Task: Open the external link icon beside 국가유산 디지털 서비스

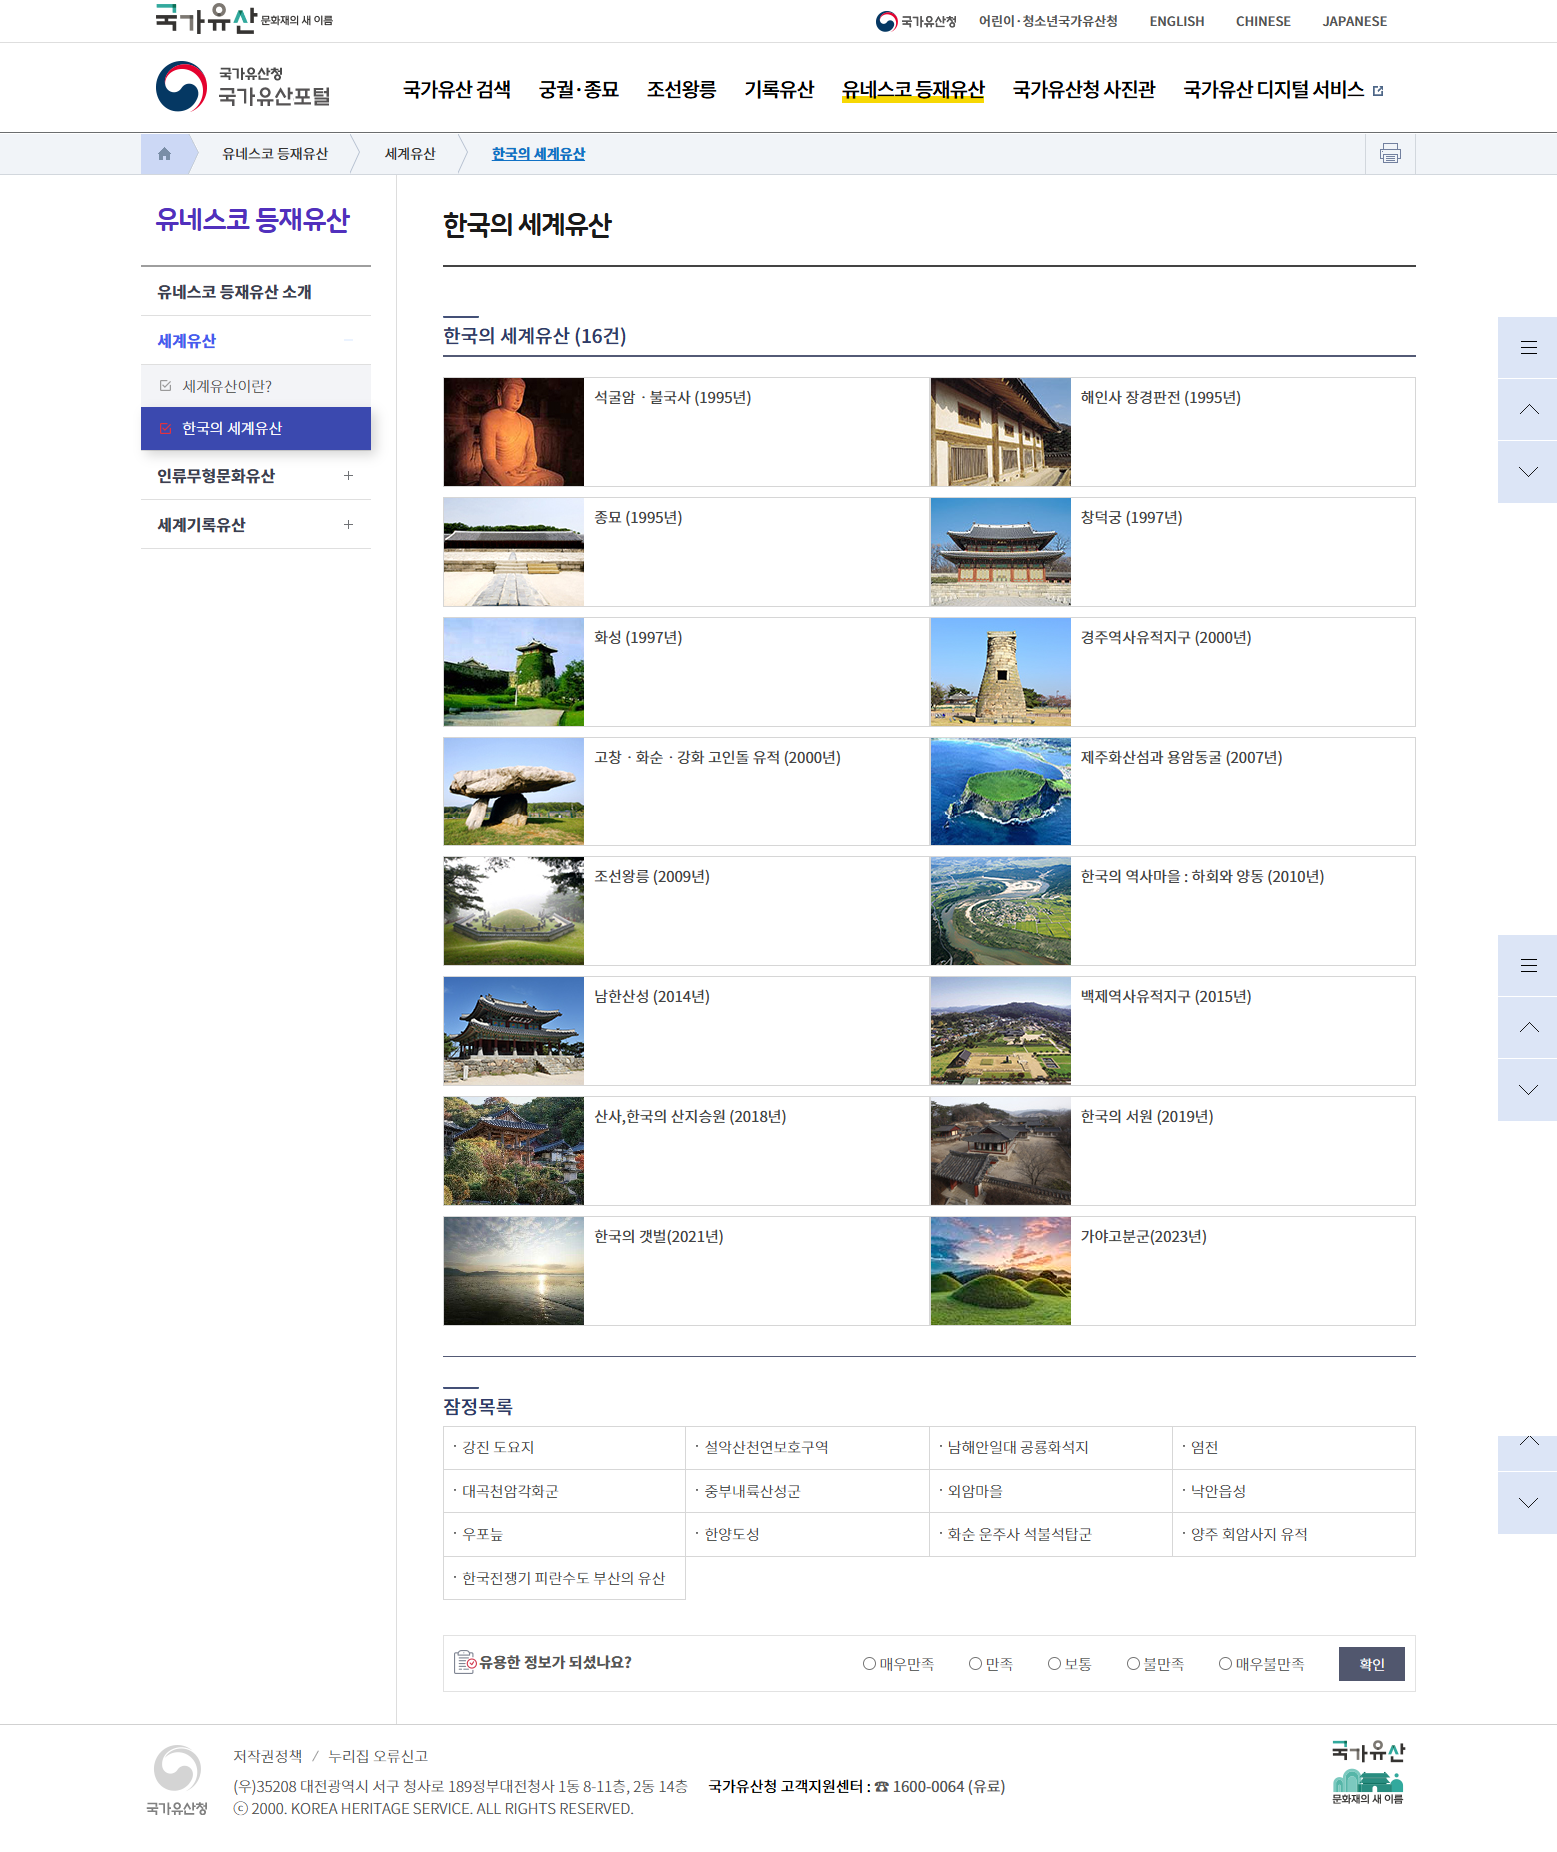Action: click(x=1378, y=91)
